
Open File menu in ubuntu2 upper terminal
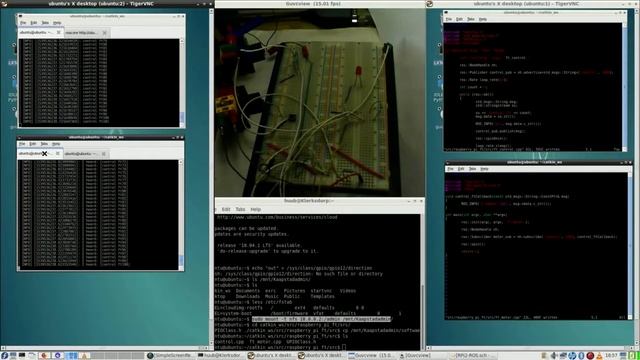pyautogui.click(x=23, y=23)
